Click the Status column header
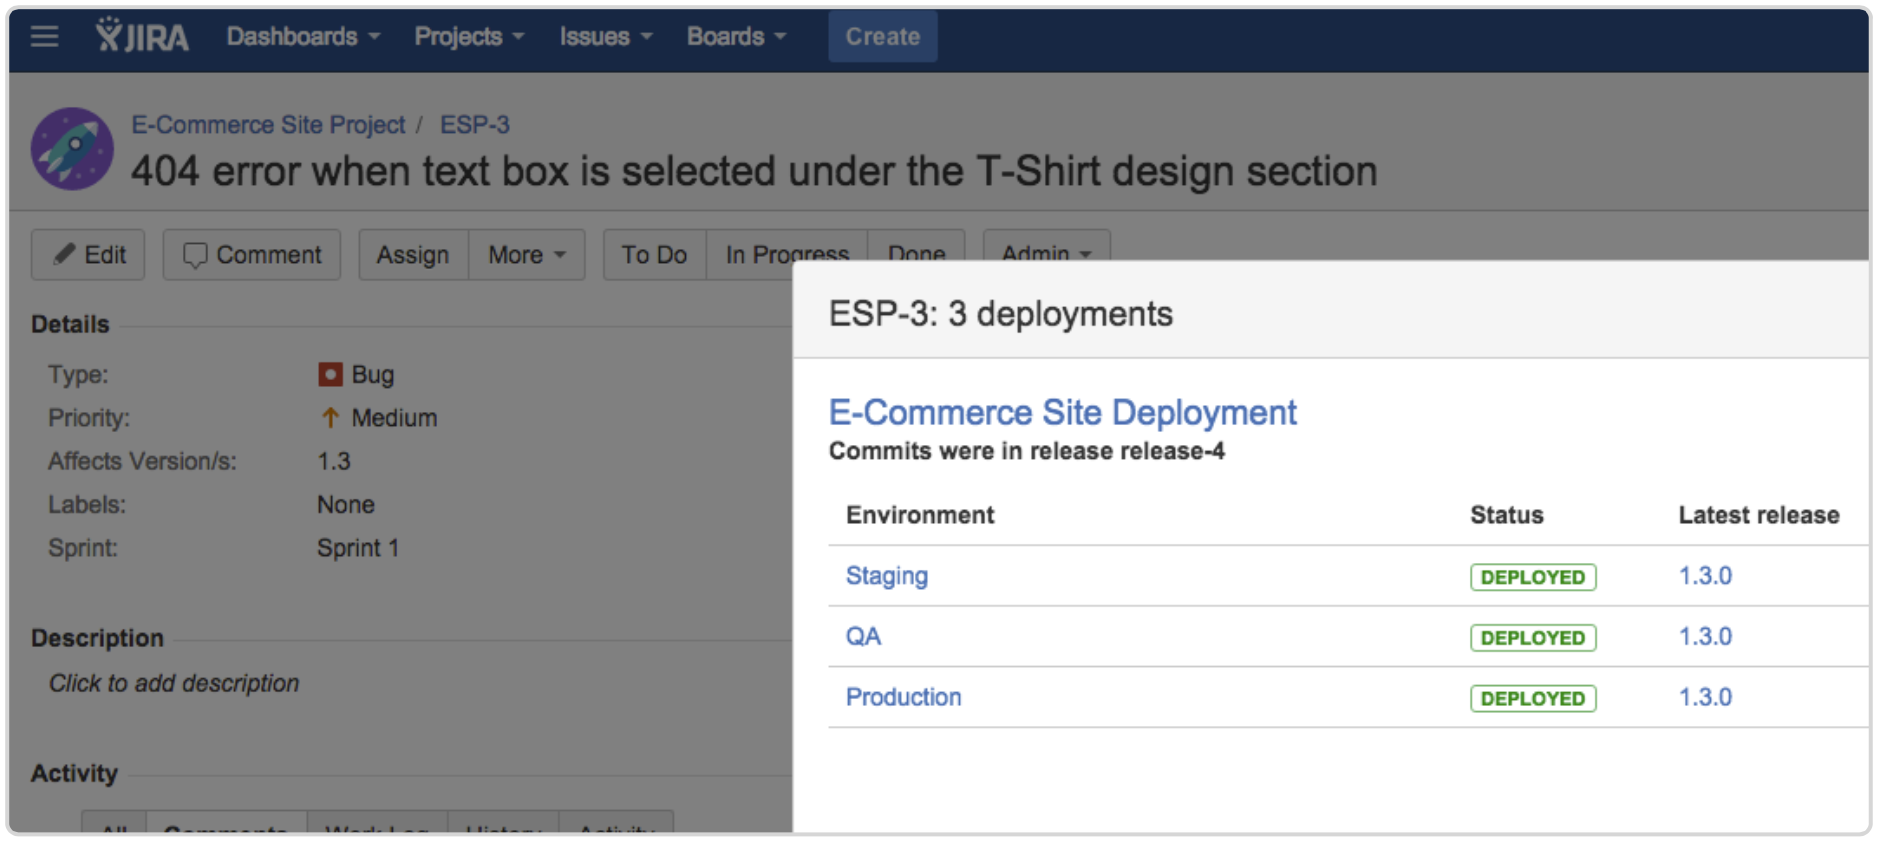Viewport: 1880px width, 842px height. point(1507,515)
